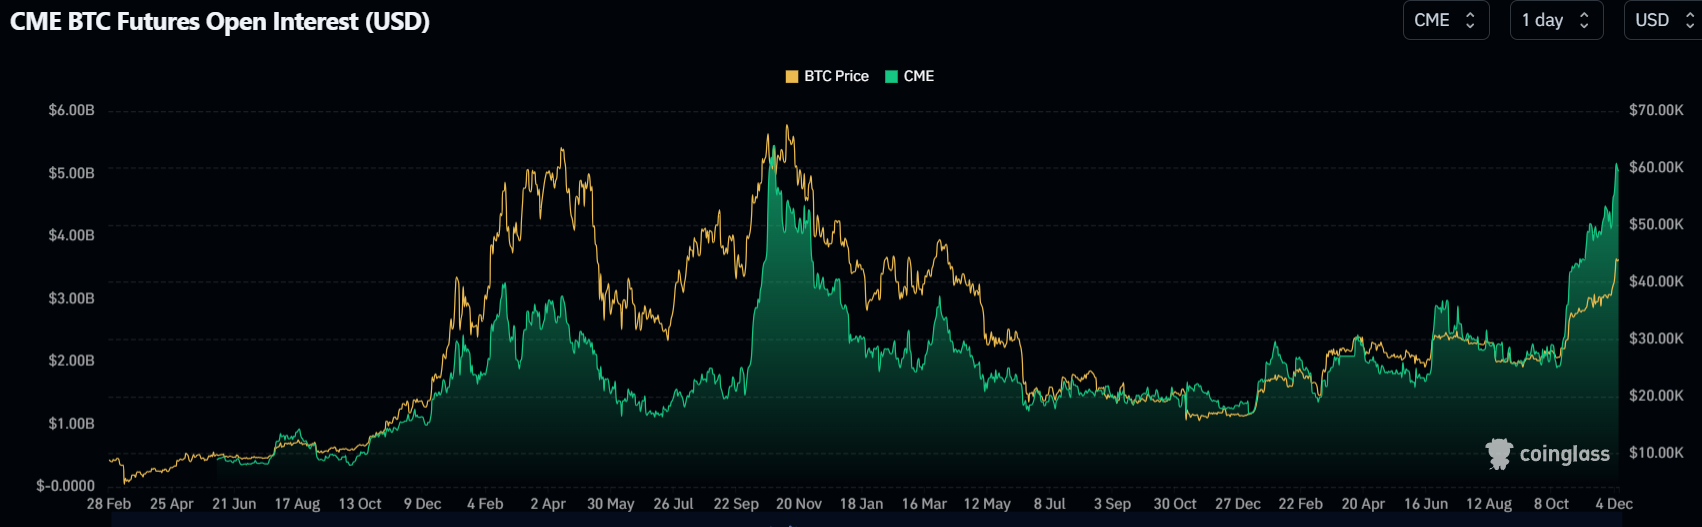This screenshot has height=527, width=1702.
Task: Click the 8 Oct date label
Action: click(x=1551, y=504)
